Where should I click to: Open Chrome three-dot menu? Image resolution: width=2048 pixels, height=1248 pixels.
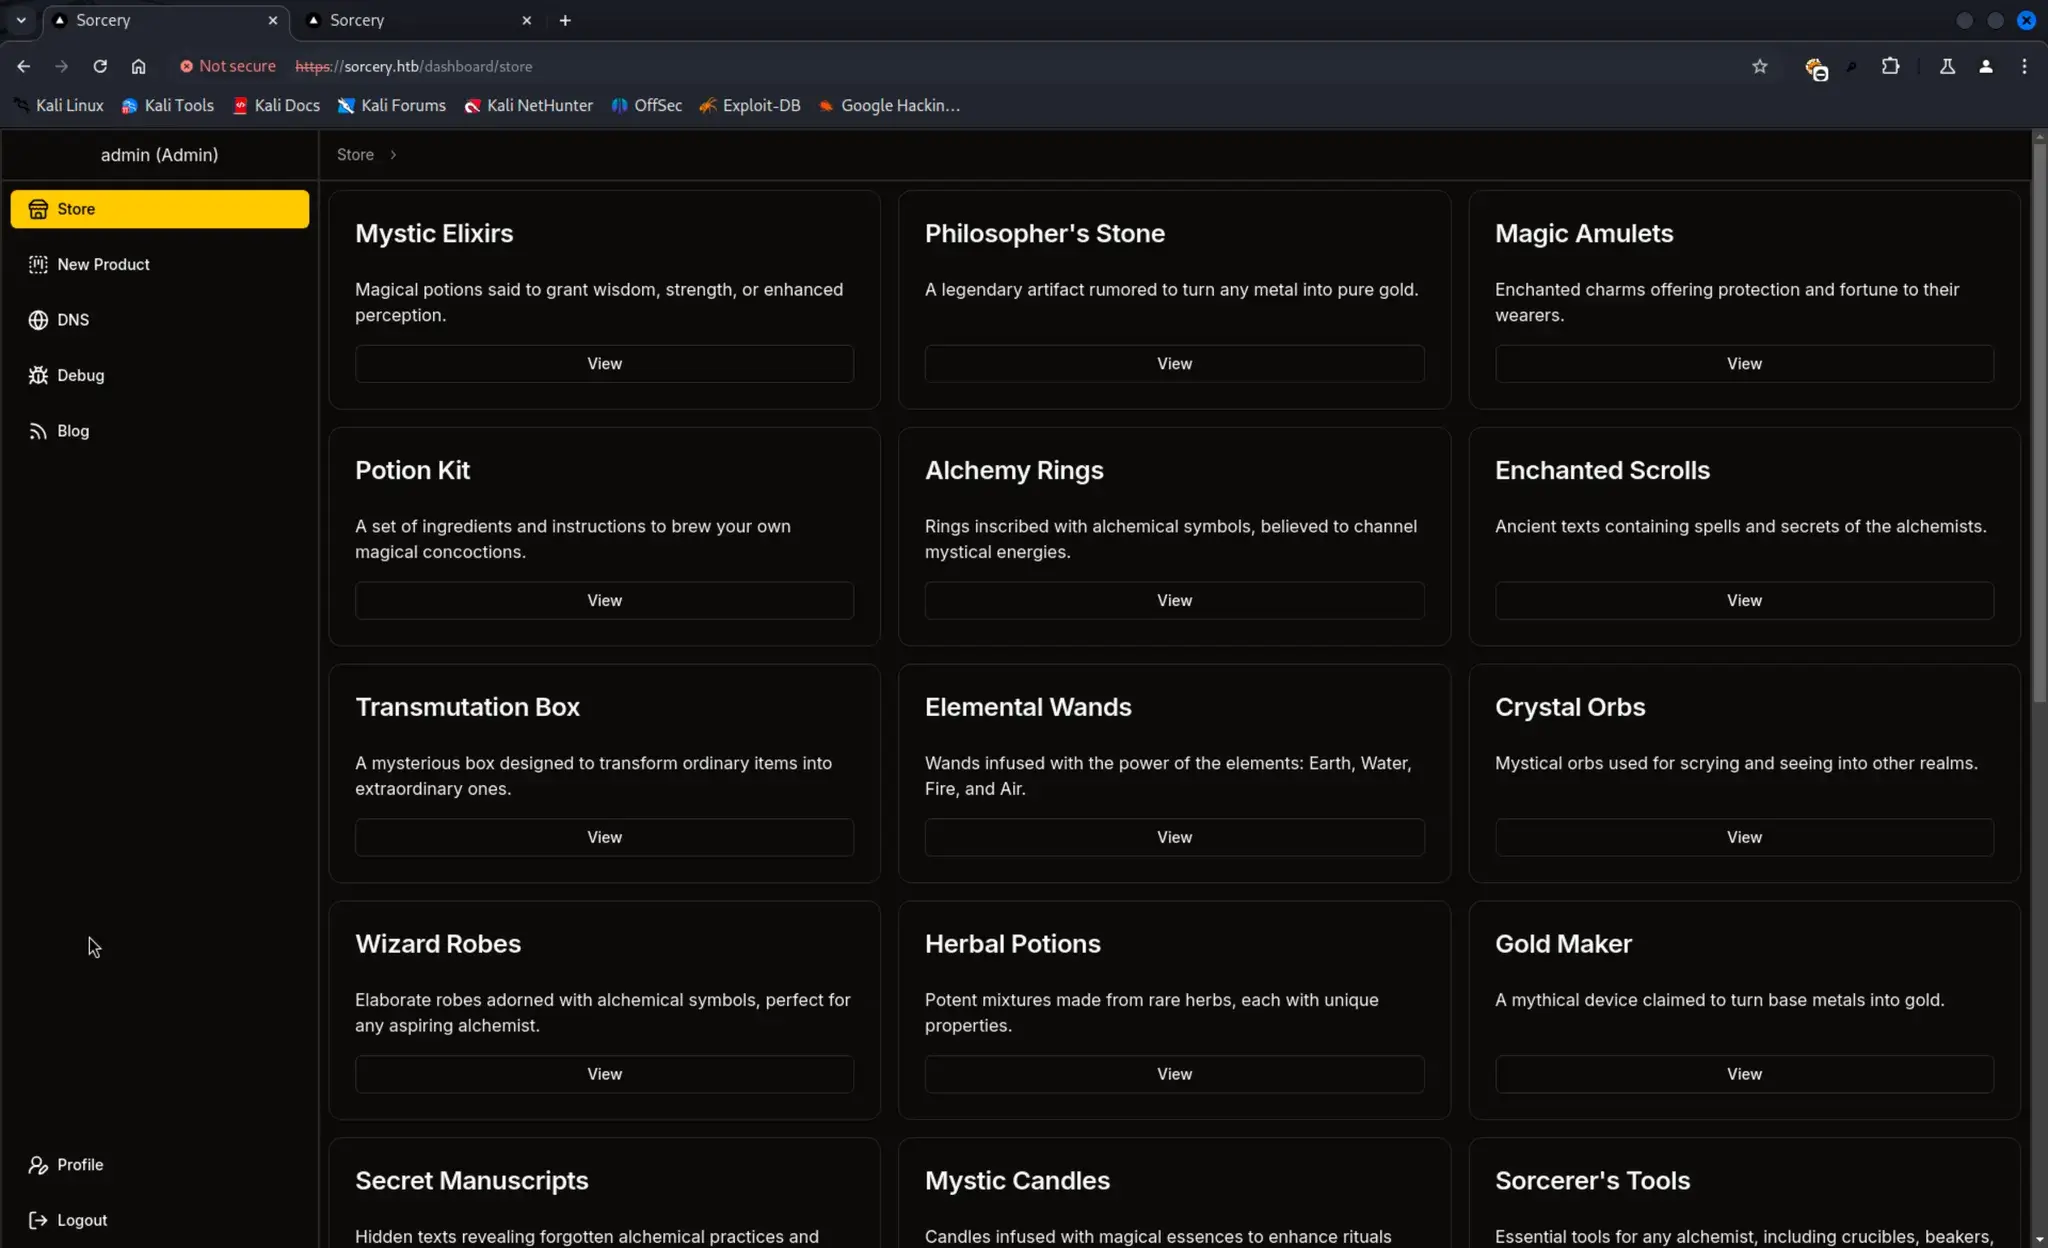pyautogui.click(x=2024, y=66)
